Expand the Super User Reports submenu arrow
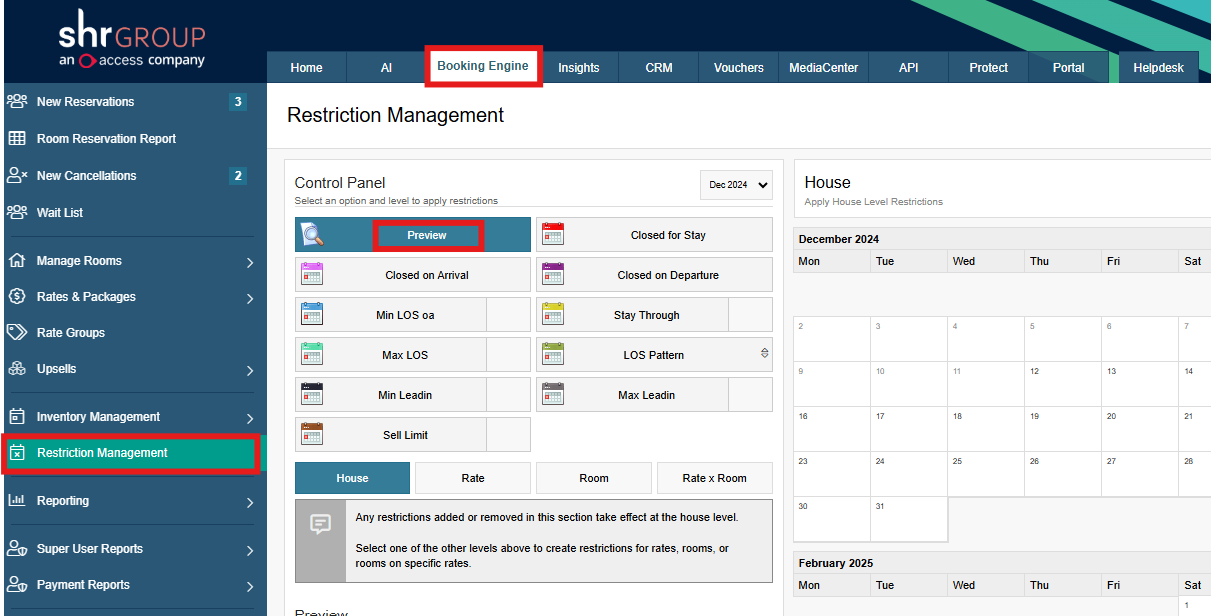 (x=250, y=550)
